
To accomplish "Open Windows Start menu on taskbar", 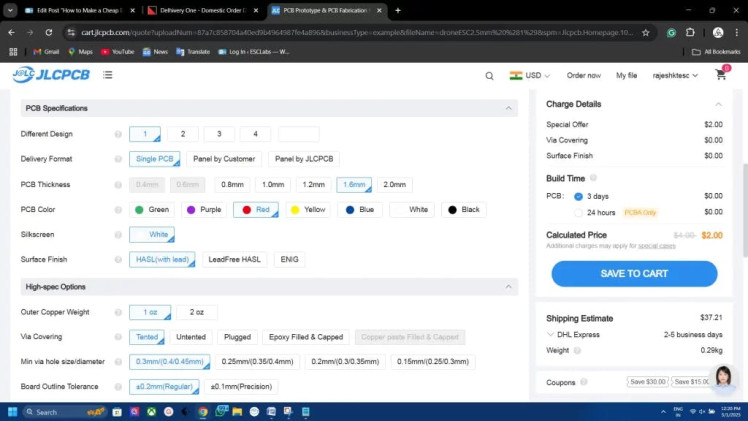I will (x=14, y=411).
